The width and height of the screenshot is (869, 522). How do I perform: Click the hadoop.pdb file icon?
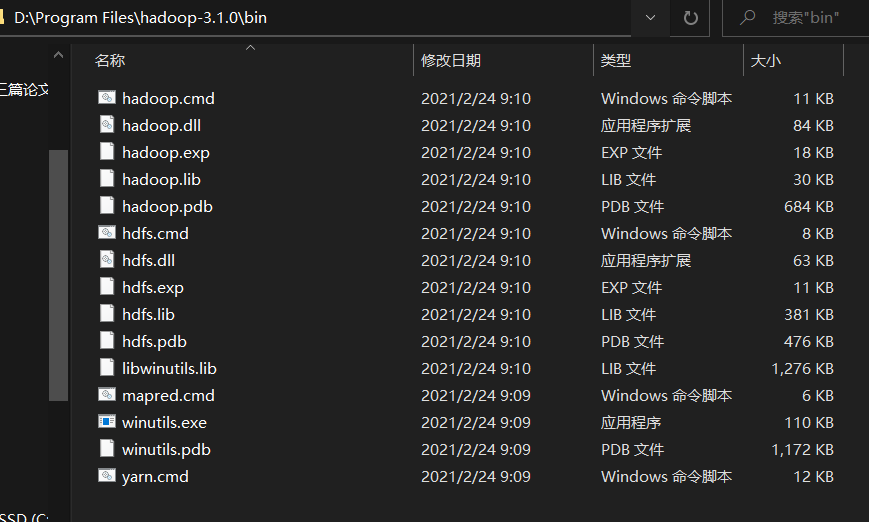107,205
